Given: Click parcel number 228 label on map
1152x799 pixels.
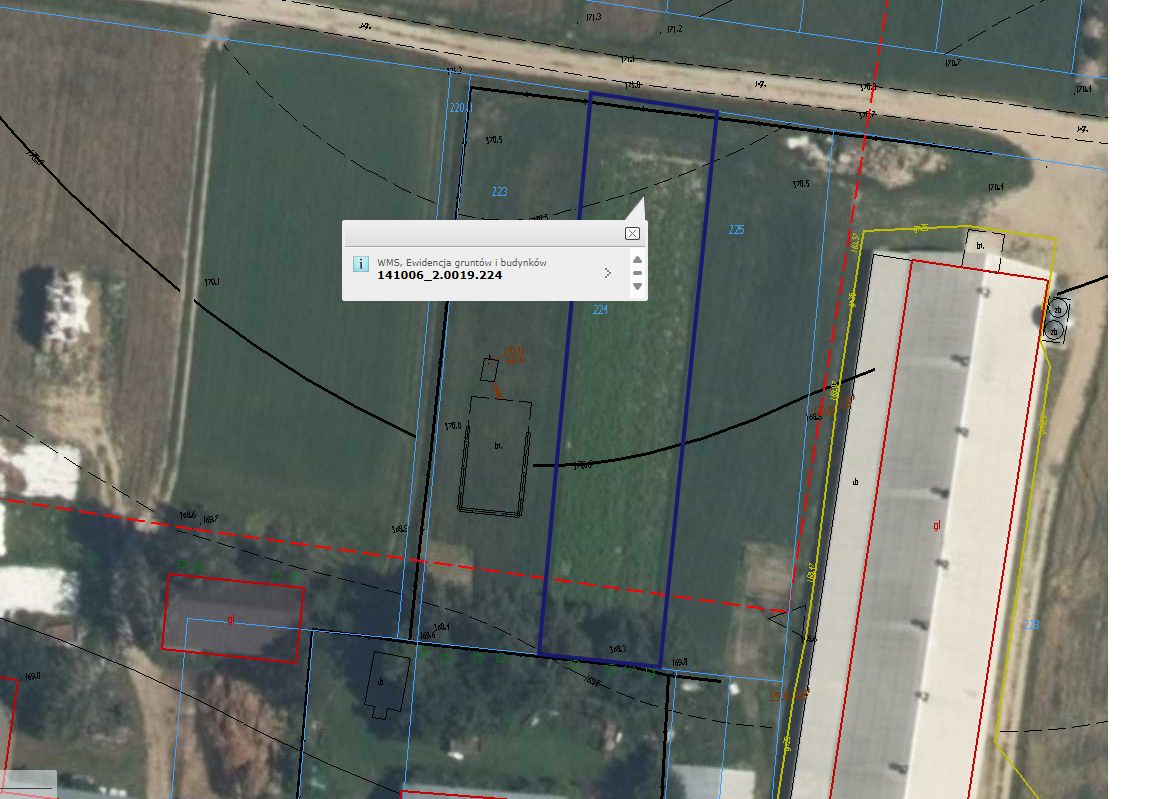Looking at the screenshot, I should [x=1032, y=625].
